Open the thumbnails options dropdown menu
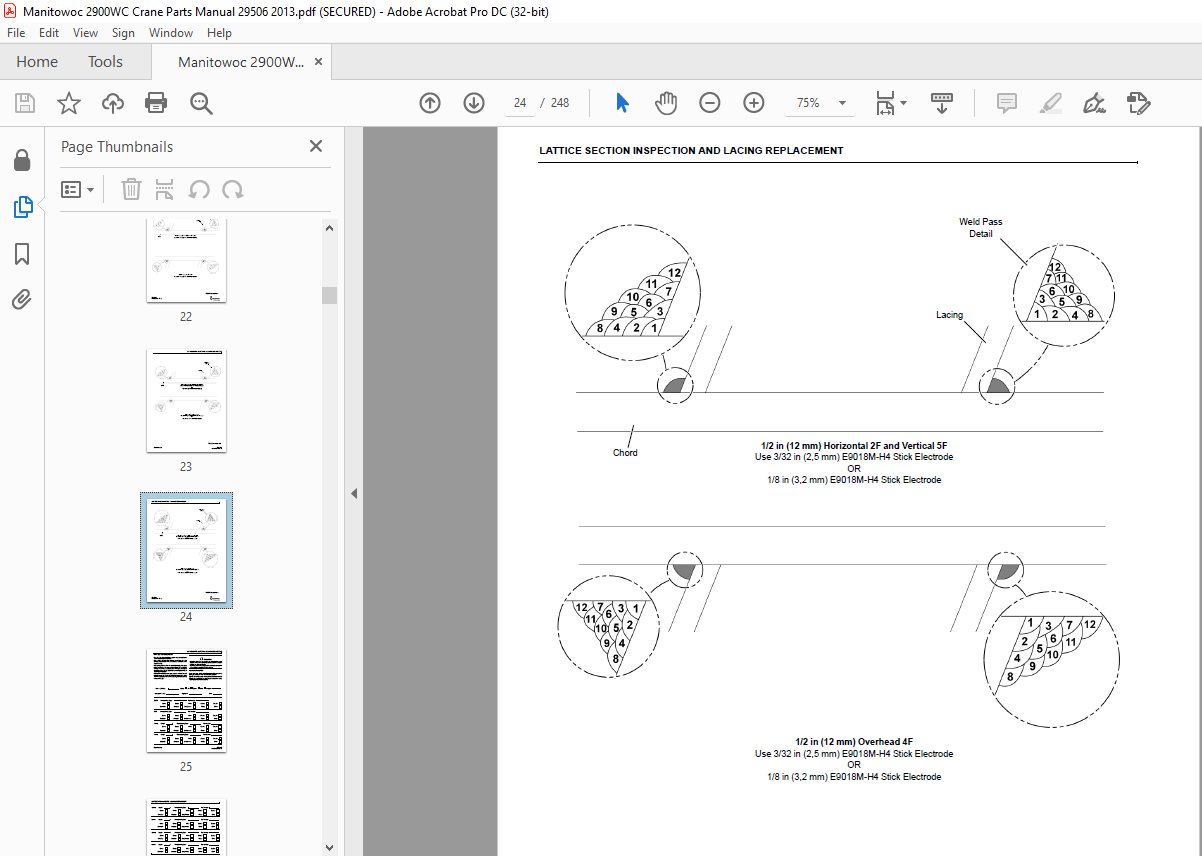 coord(77,189)
